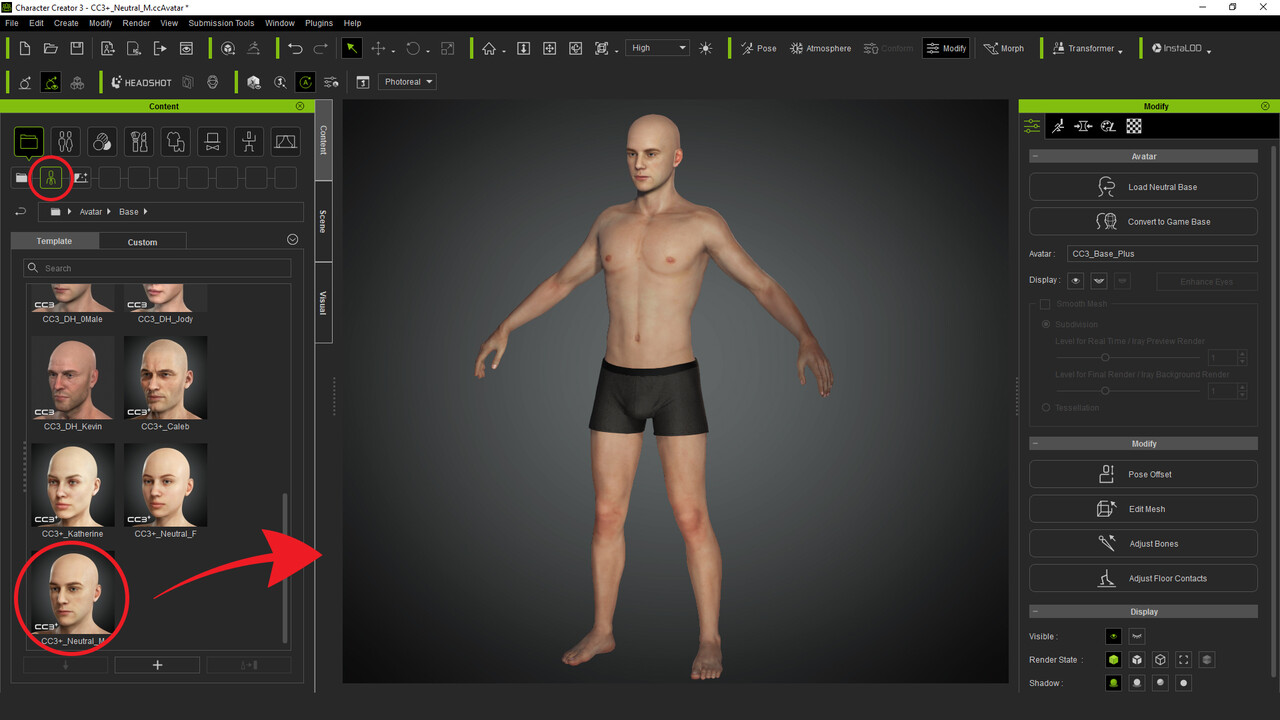This screenshot has height=720, width=1280.
Task: Switch to the Custom content tab
Action: pyautogui.click(x=142, y=242)
